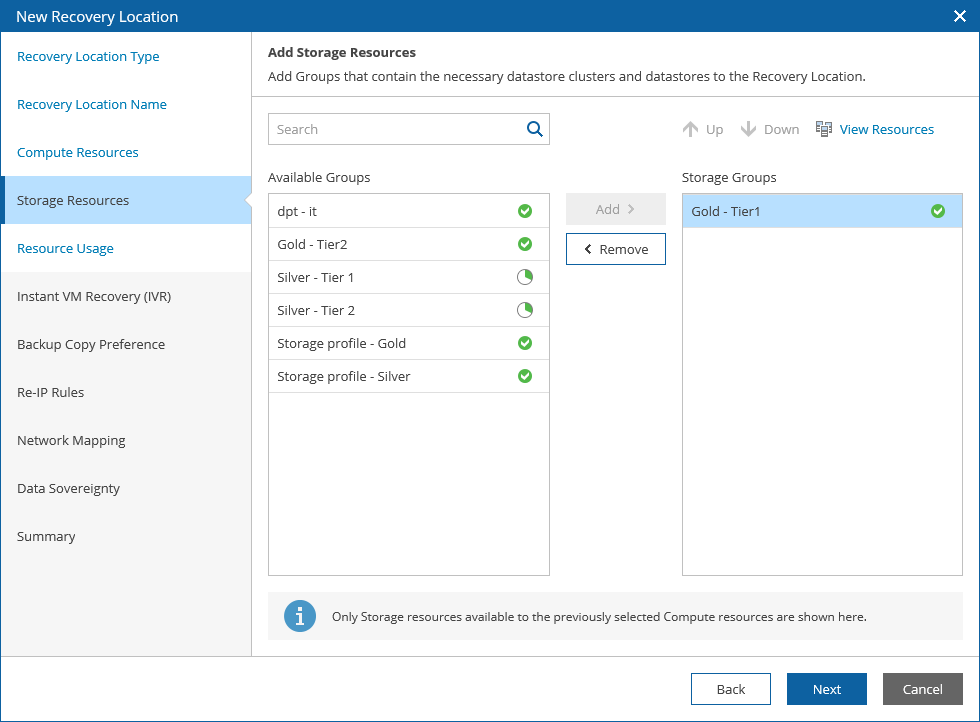
Task: Open the View Resources link
Action: (x=886, y=129)
